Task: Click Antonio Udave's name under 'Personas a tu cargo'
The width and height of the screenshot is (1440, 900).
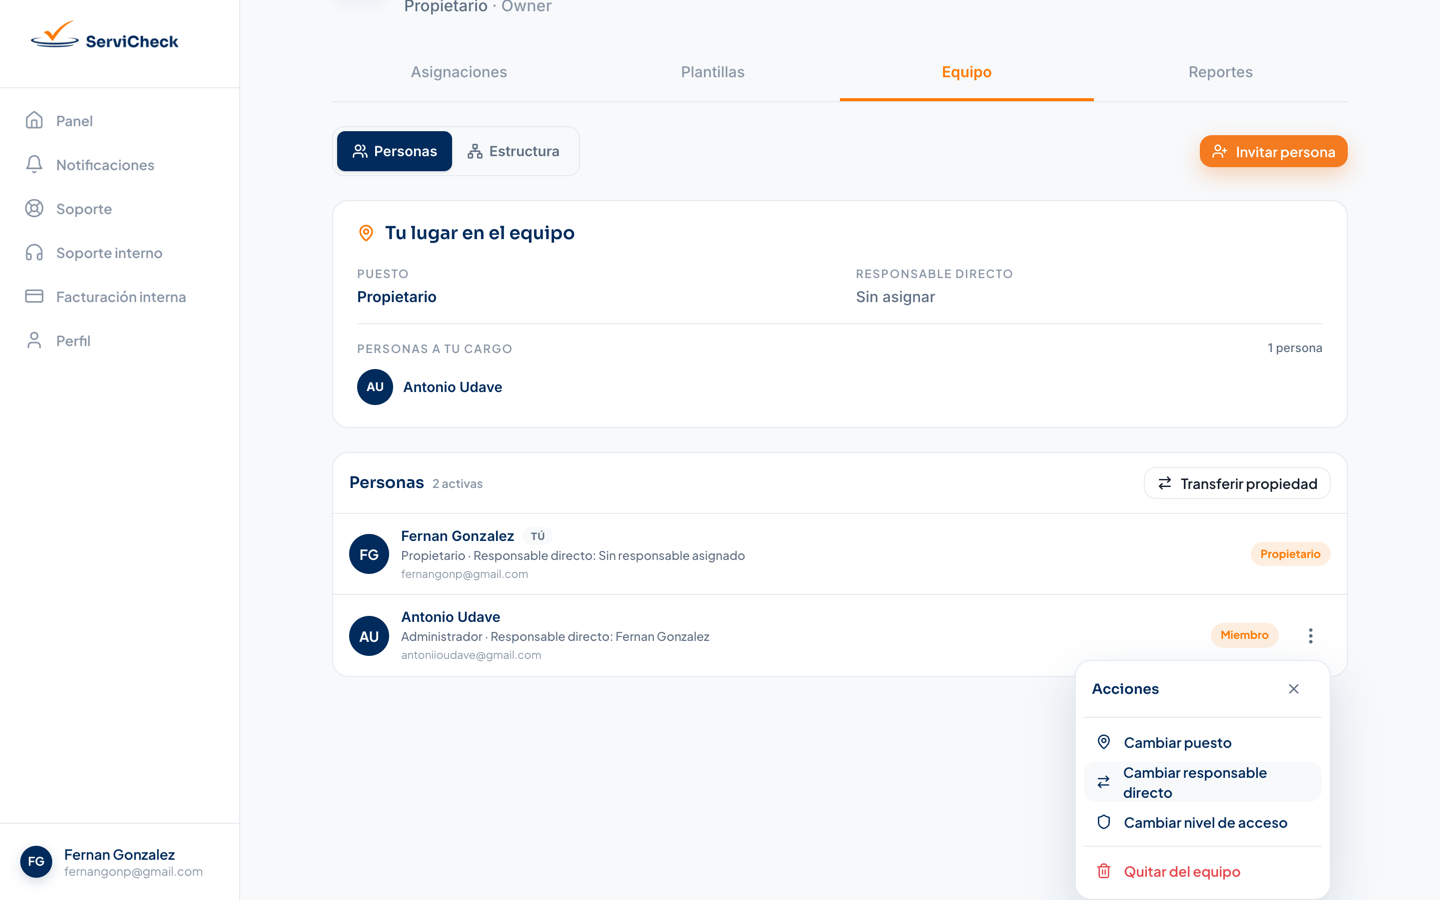Action: tap(453, 387)
